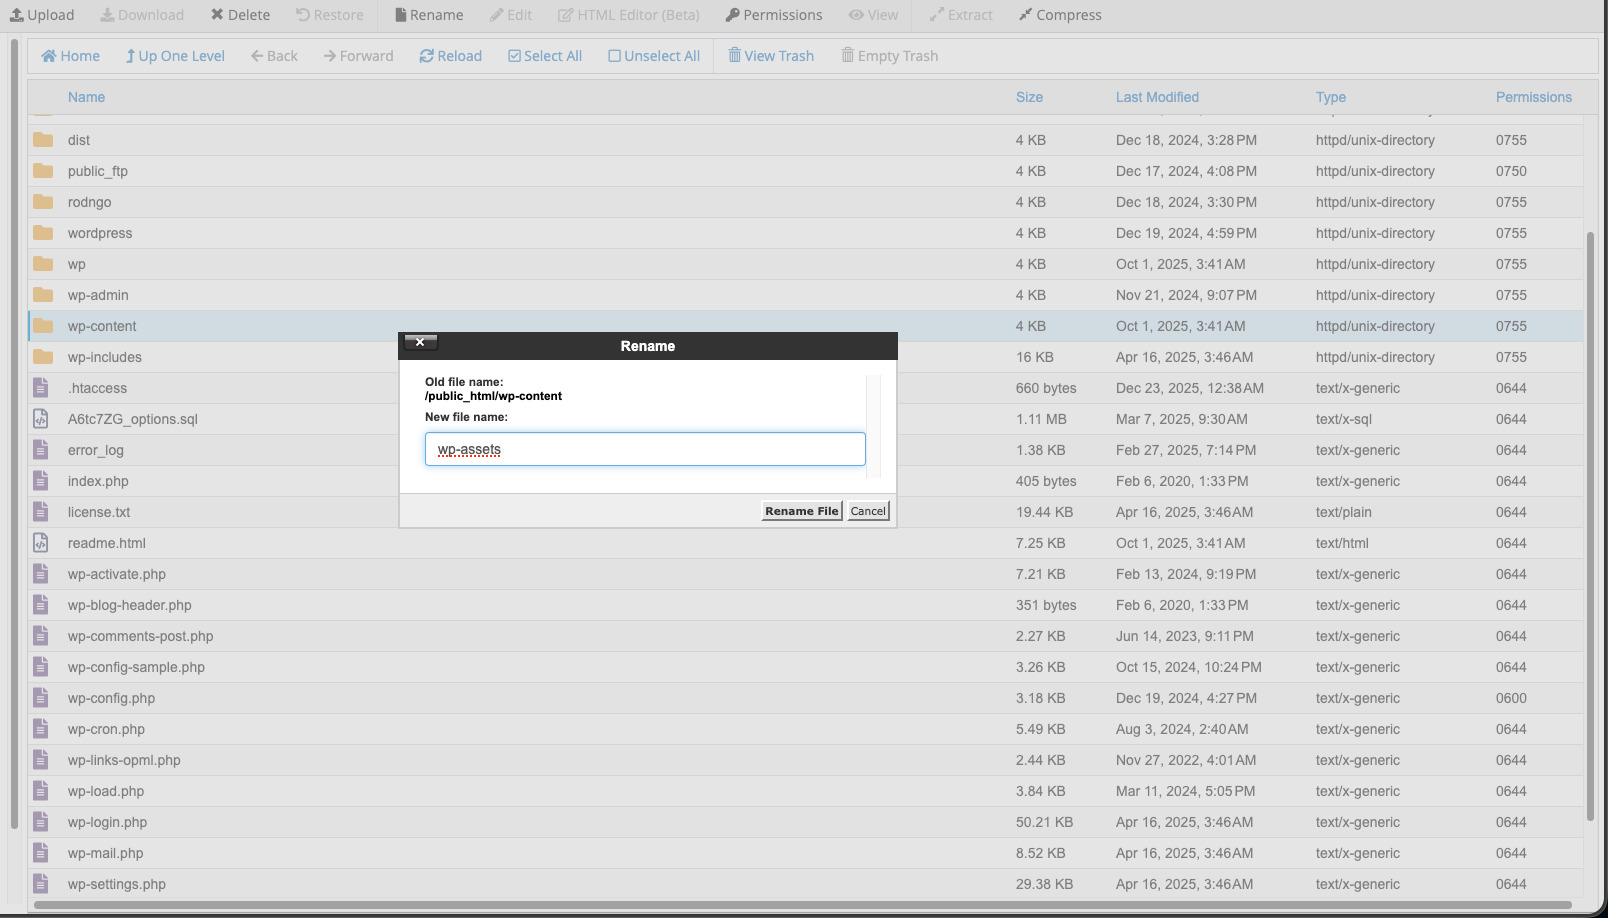Image resolution: width=1608 pixels, height=918 pixels.
Task: Cancel the rename dialog
Action: point(868,511)
